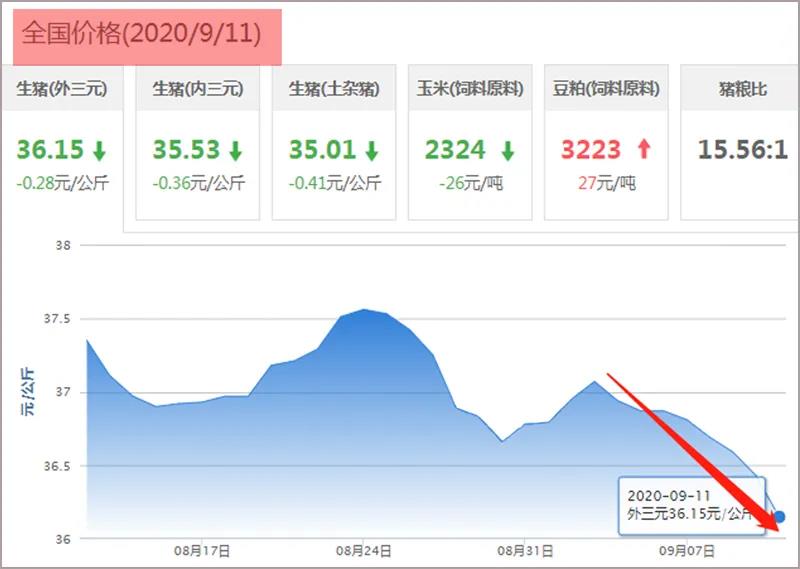Click the 08月31日 axis label
This screenshot has height=569, width=800.
tap(525, 551)
